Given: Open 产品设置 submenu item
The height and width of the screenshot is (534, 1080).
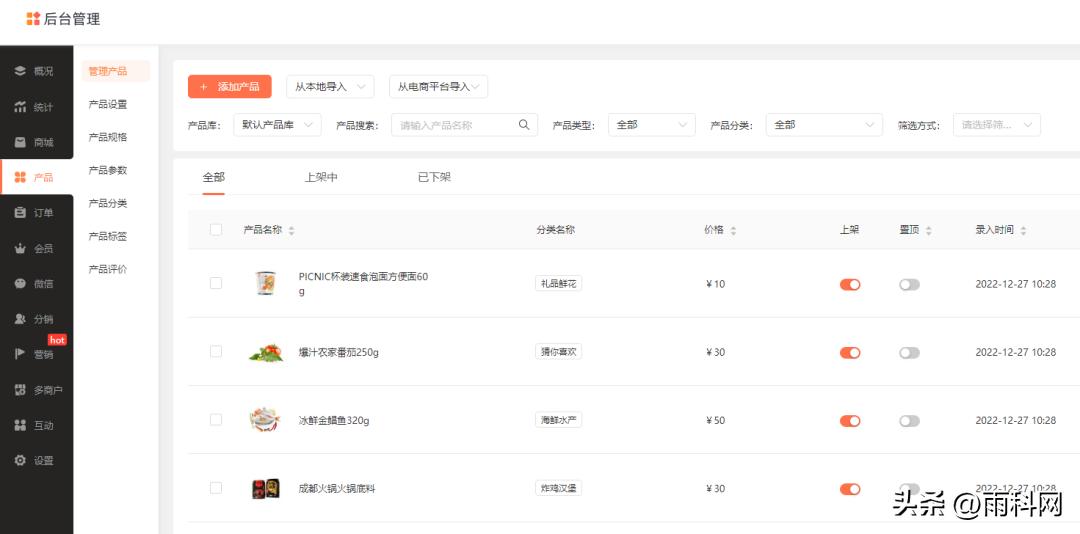Looking at the screenshot, I should (x=108, y=104).
